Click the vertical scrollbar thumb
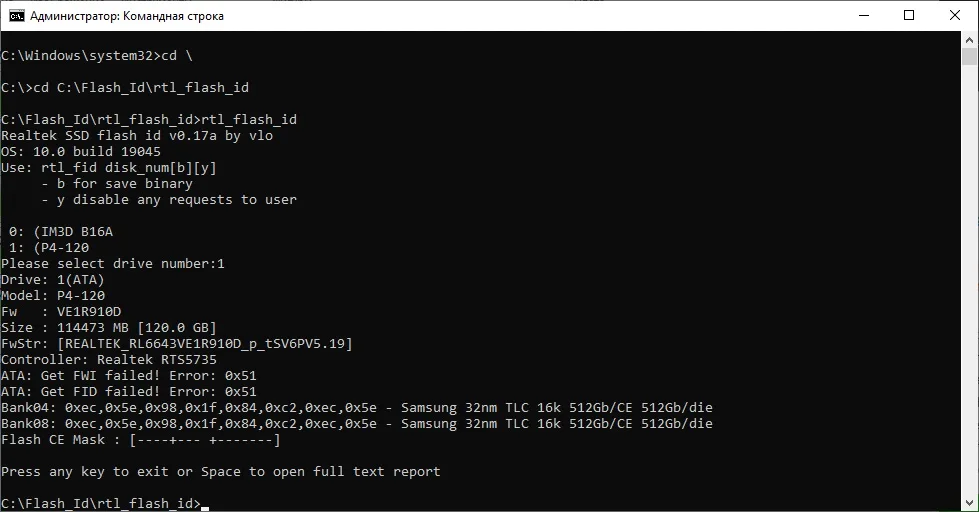979x512 pixels. pyautogui.click(x=969, y=57)
